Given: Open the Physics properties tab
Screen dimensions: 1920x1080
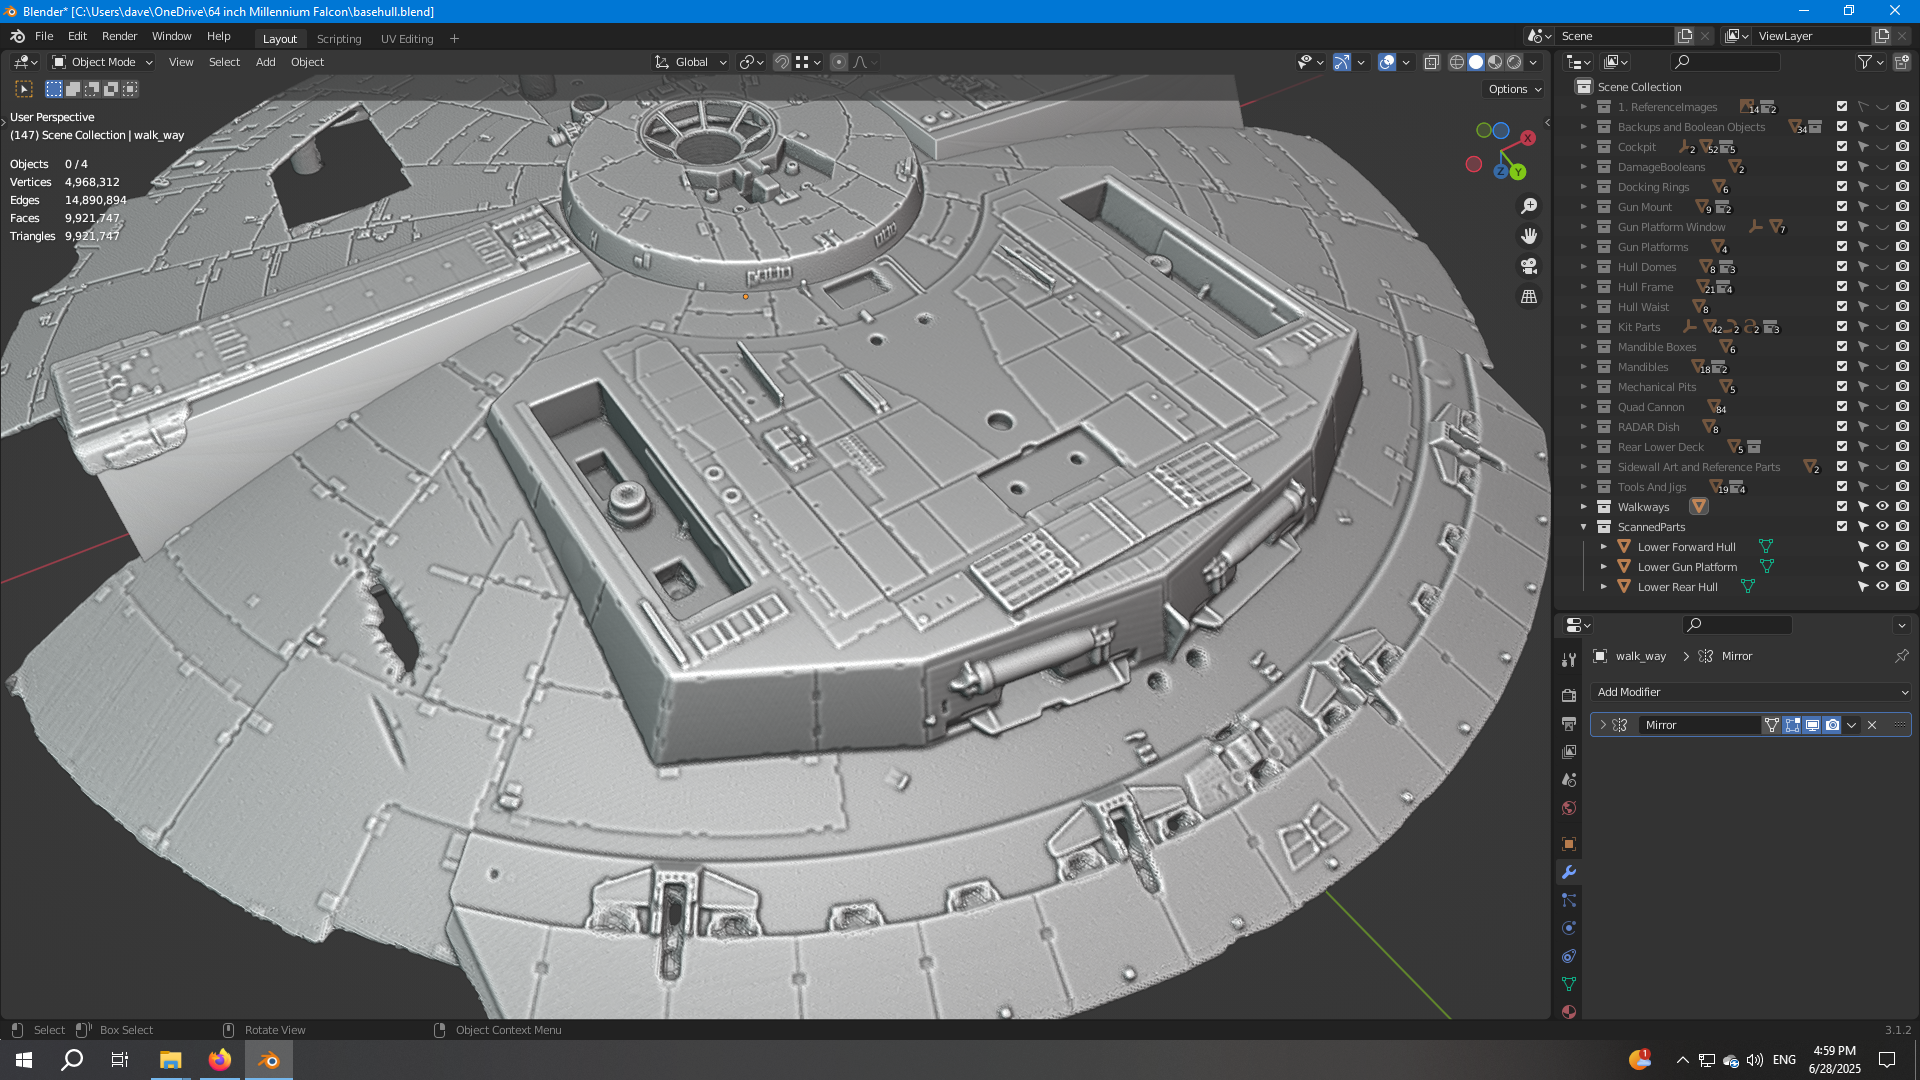Looking at the screenshot, I should pos(1569,928).
